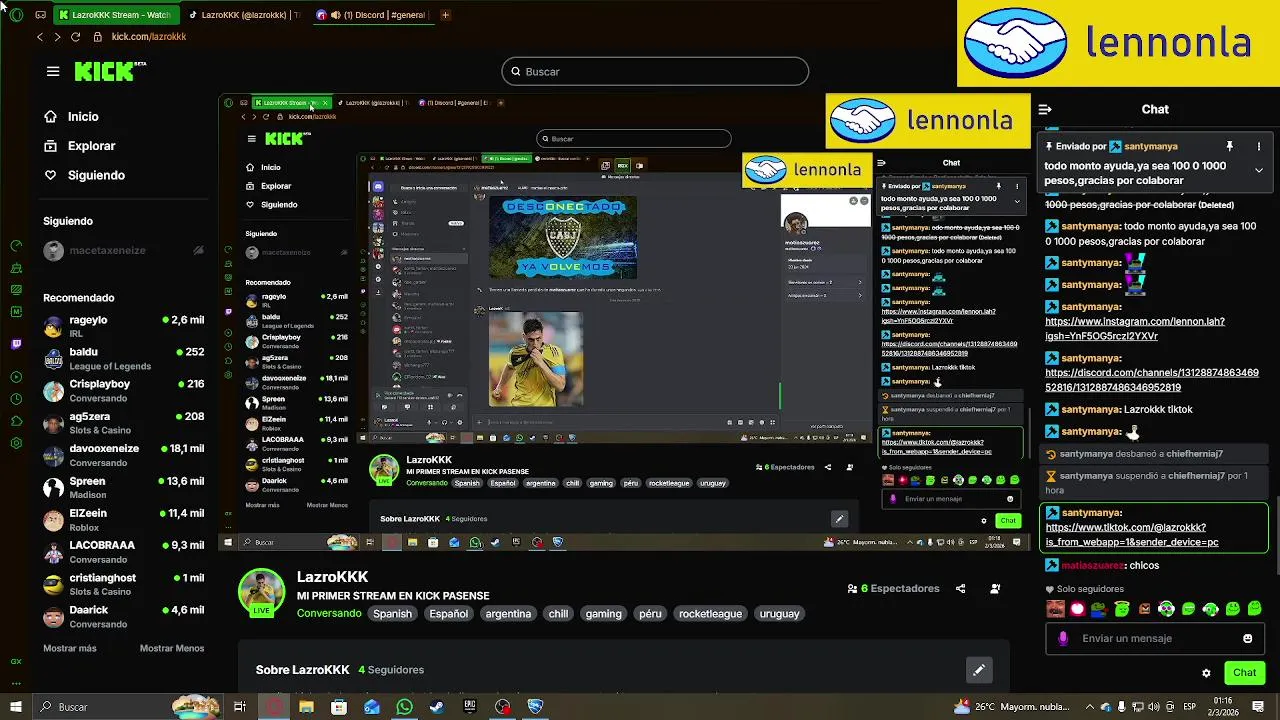This screenshot has height=720, width=1280.
Task: Select the Spanish tag
Action: tap(392, 614)
